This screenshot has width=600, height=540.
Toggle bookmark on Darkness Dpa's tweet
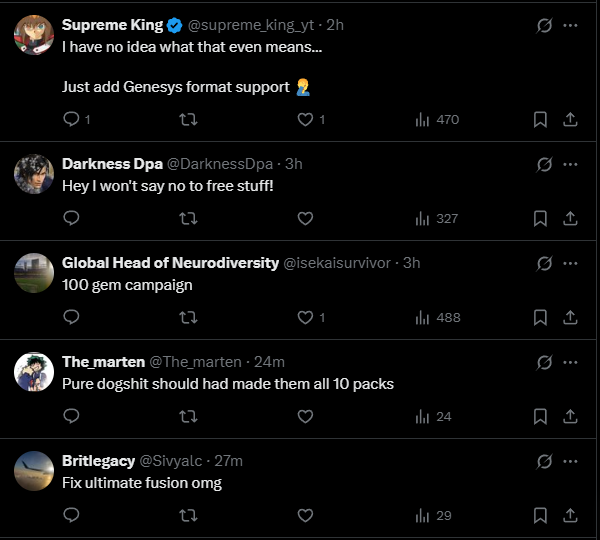coord(540,218)
